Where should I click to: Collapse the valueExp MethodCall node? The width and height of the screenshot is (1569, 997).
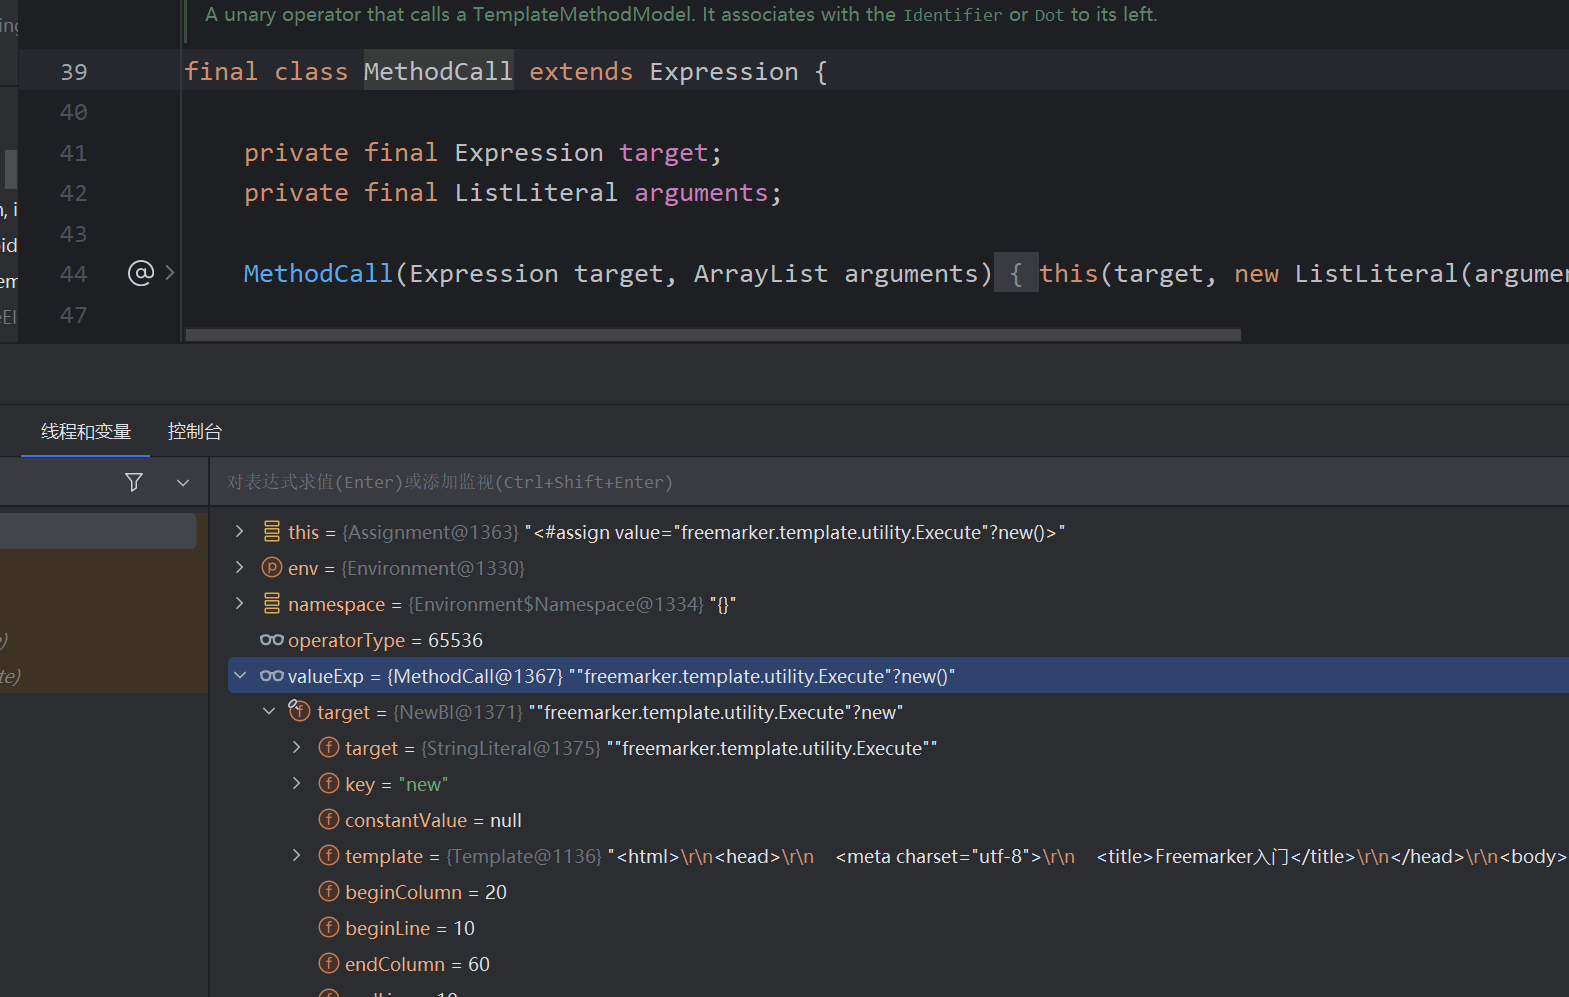click(240, 676)
